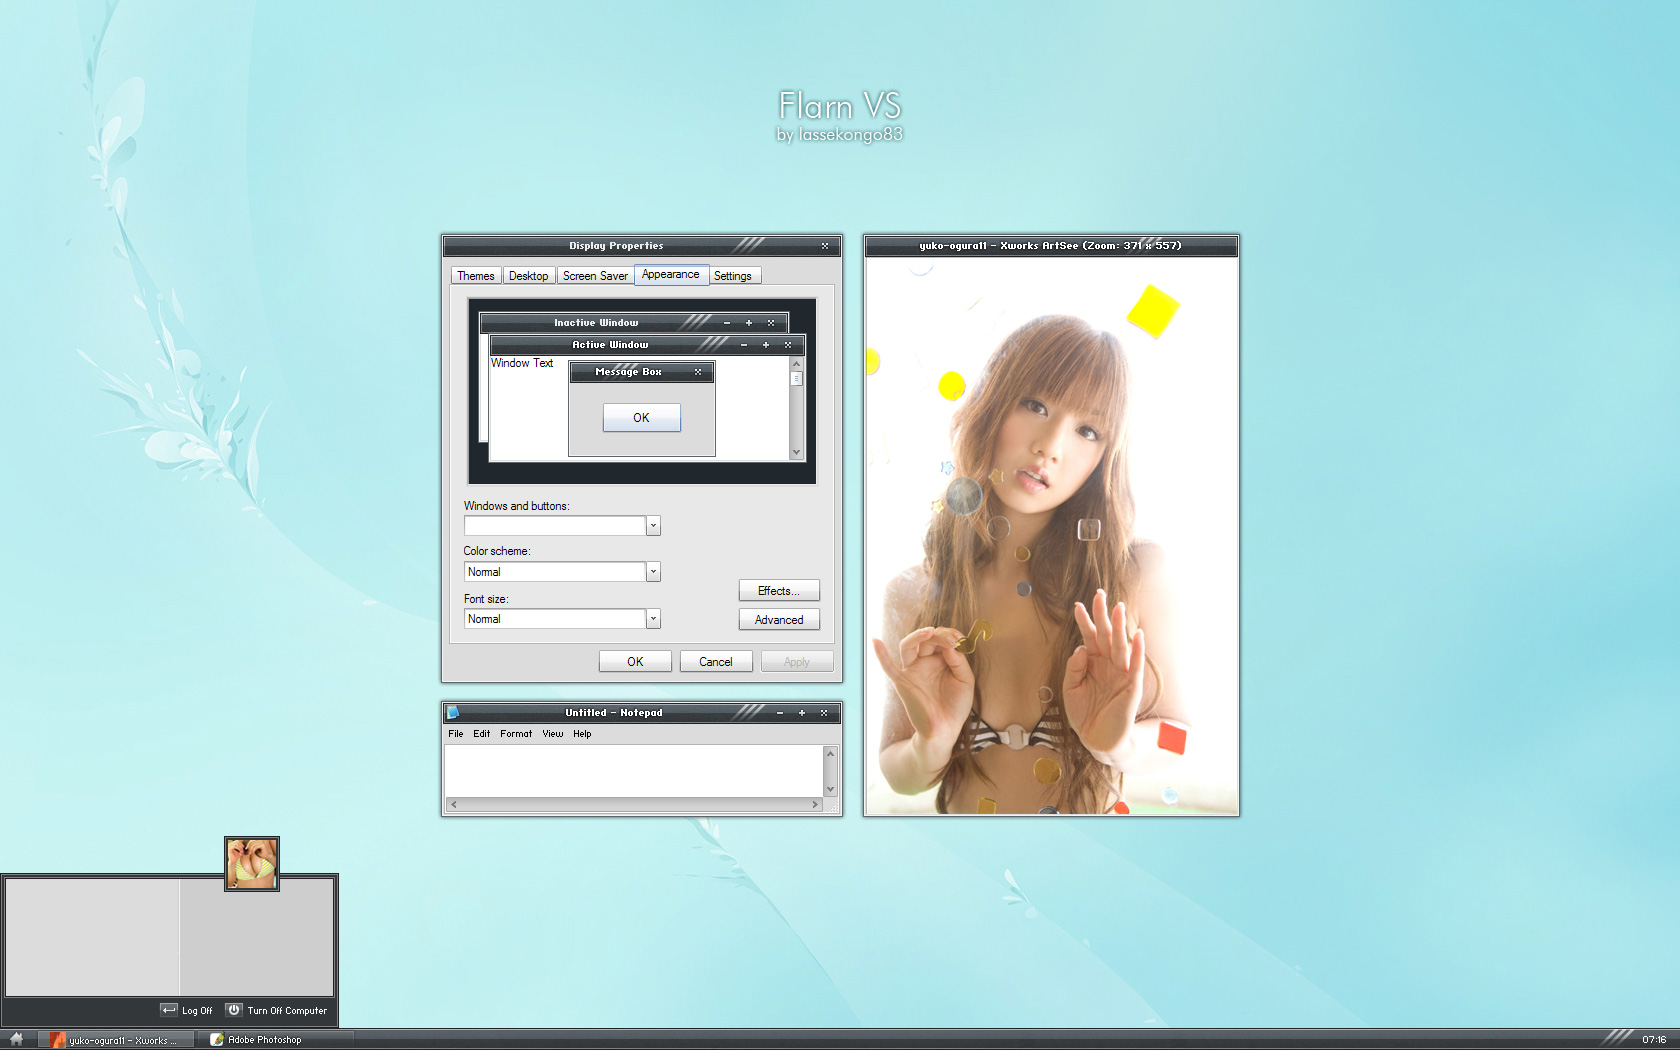Click the Log Off arrow icon
The image size is (1680, 1050).
click(169, 1010)
